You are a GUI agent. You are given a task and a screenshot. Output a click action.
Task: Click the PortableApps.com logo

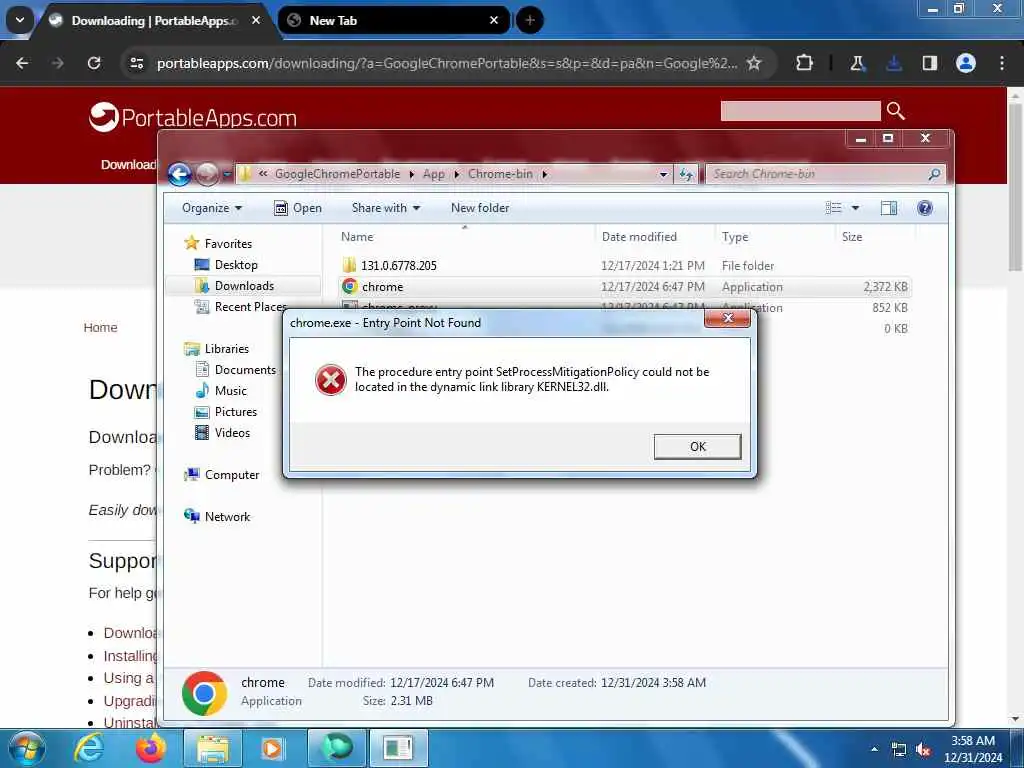(x=193, y=118)
